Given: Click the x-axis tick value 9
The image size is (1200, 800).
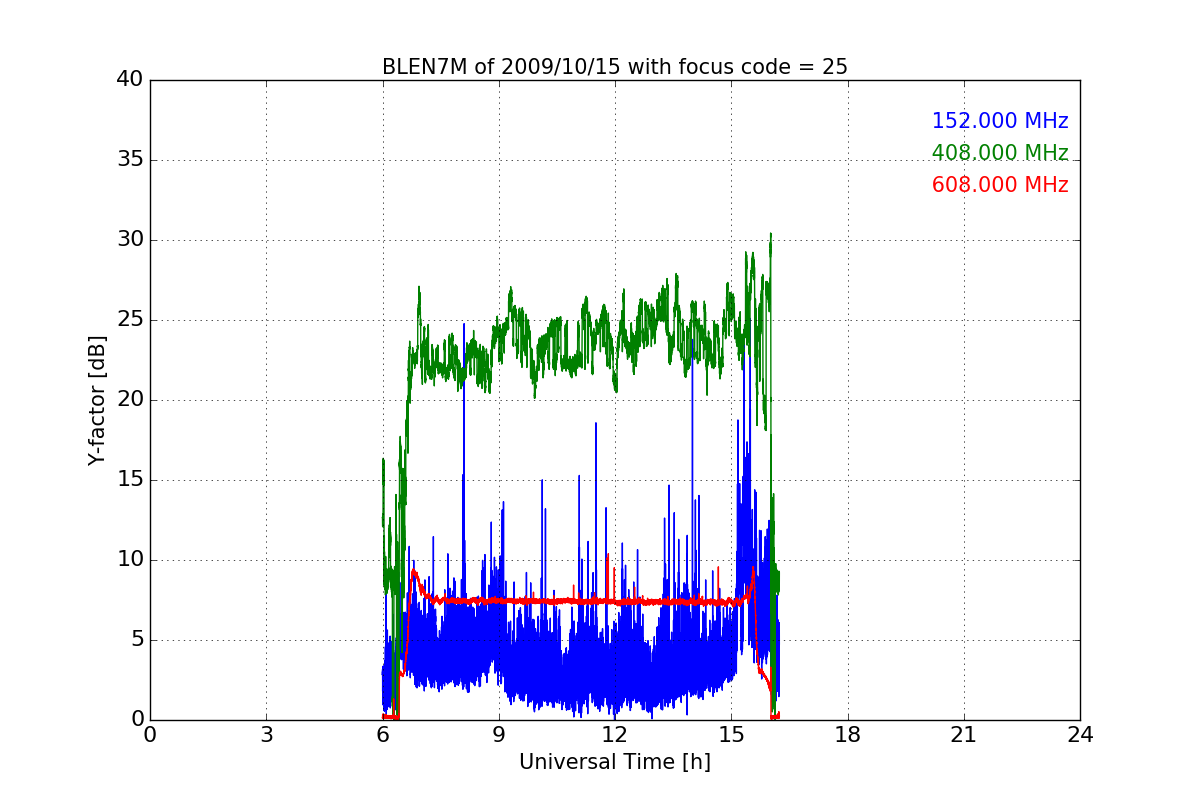Looking at the screenshot, I should 499,735.
